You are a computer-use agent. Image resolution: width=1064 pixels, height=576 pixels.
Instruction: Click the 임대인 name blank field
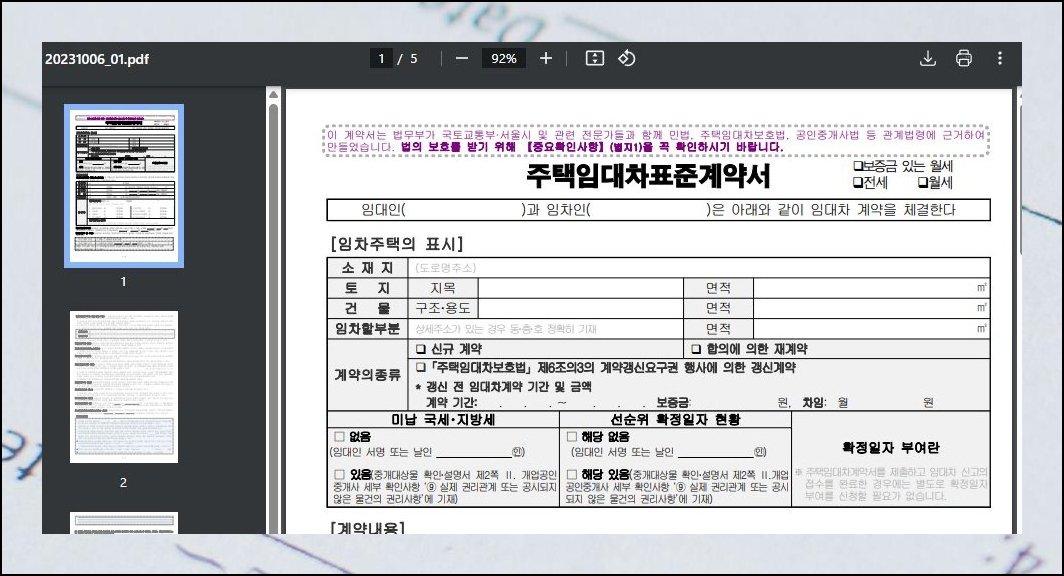tap(463, 210)
